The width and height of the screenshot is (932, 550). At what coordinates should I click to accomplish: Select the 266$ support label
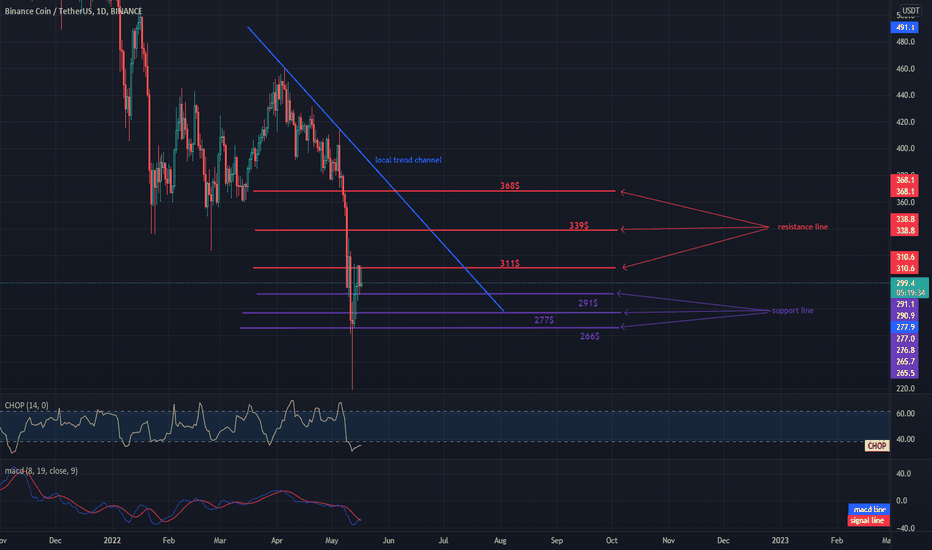coord(590,337)
